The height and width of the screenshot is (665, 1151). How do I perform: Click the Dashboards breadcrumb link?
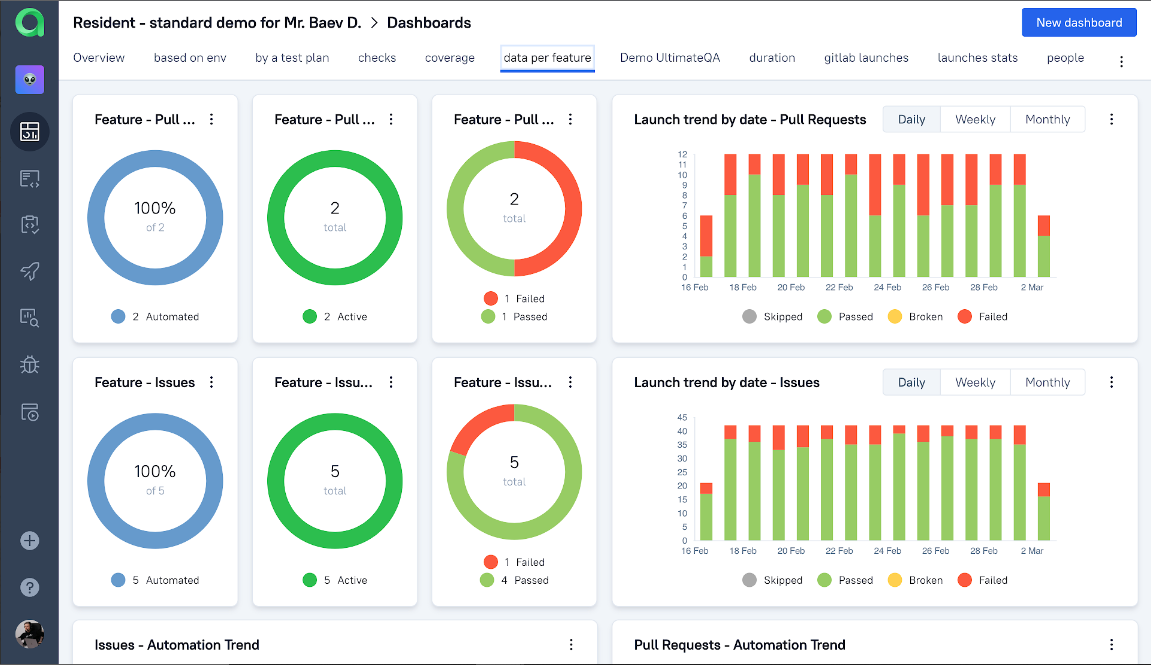[x=429, y=22]
